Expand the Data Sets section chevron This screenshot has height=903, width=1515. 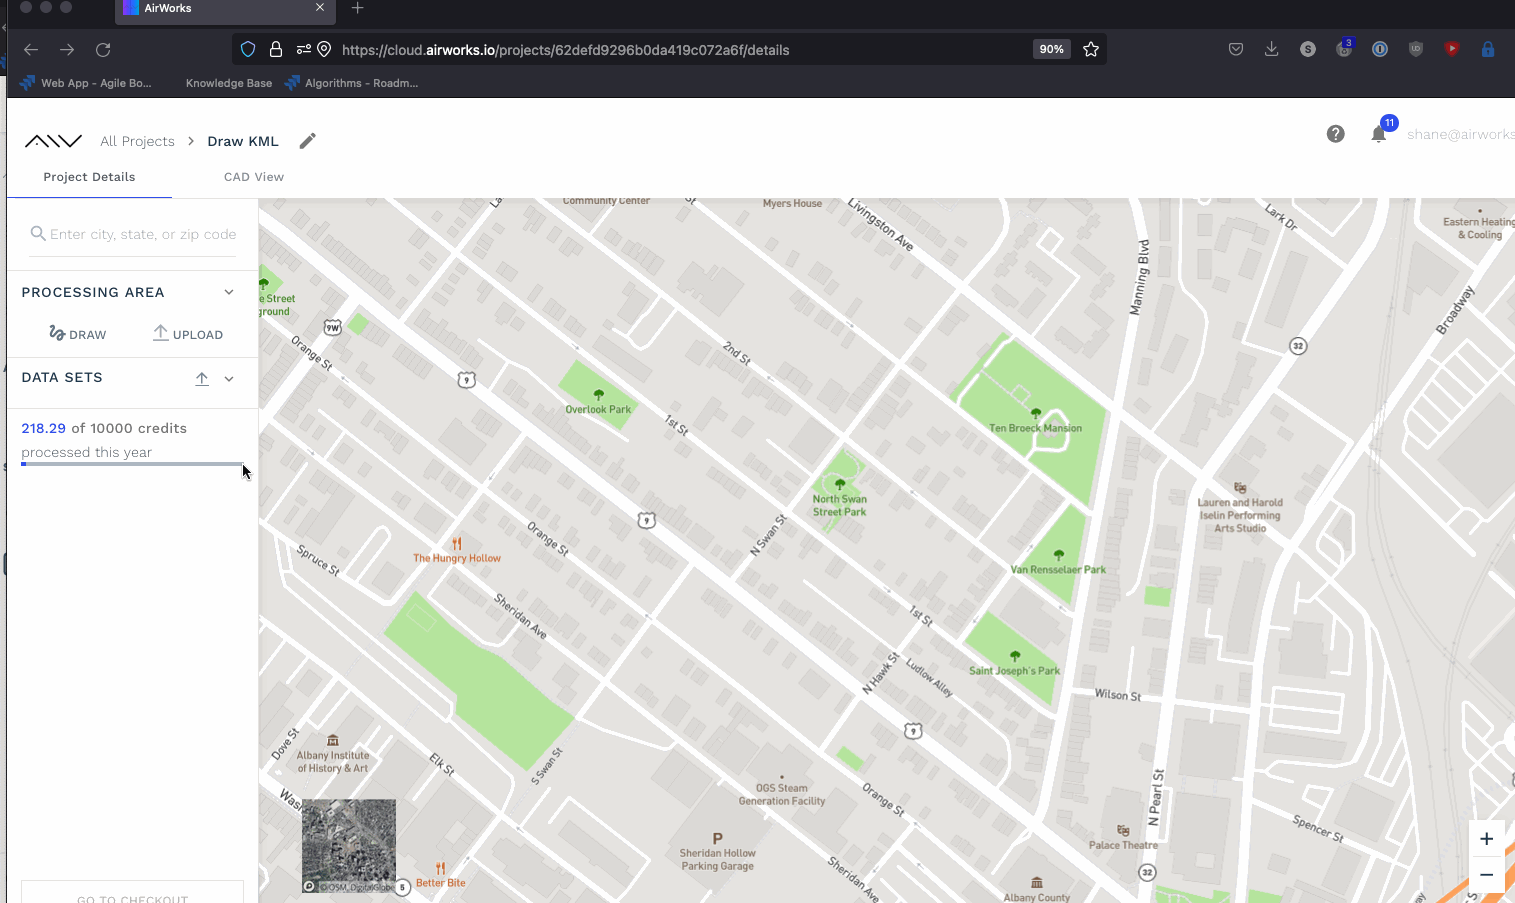coord(229,379)
